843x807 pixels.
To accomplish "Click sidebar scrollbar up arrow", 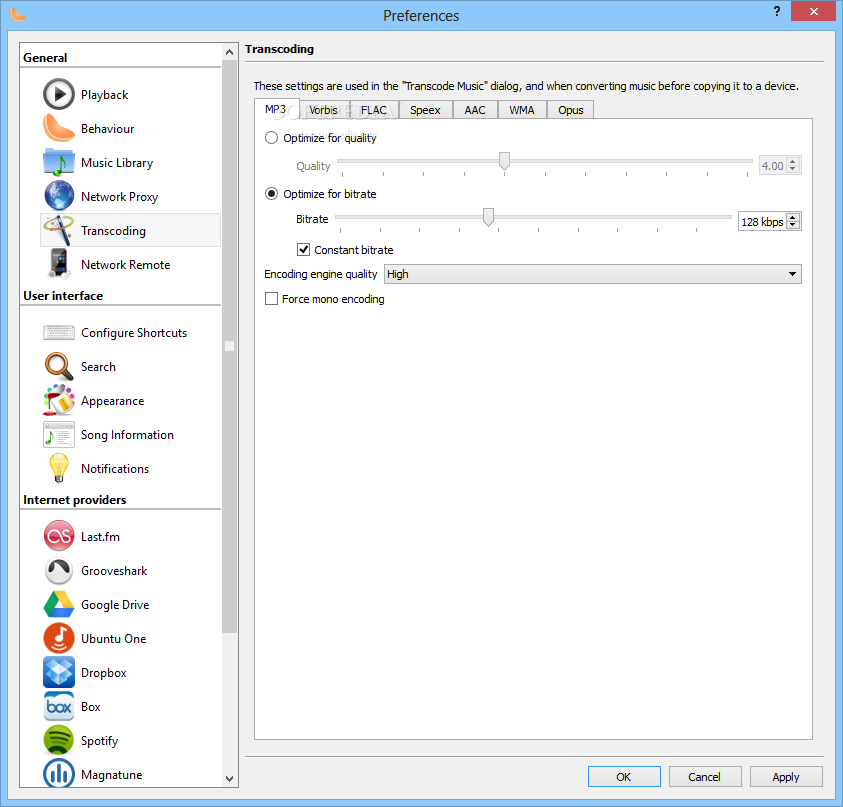I will point(230,52).
